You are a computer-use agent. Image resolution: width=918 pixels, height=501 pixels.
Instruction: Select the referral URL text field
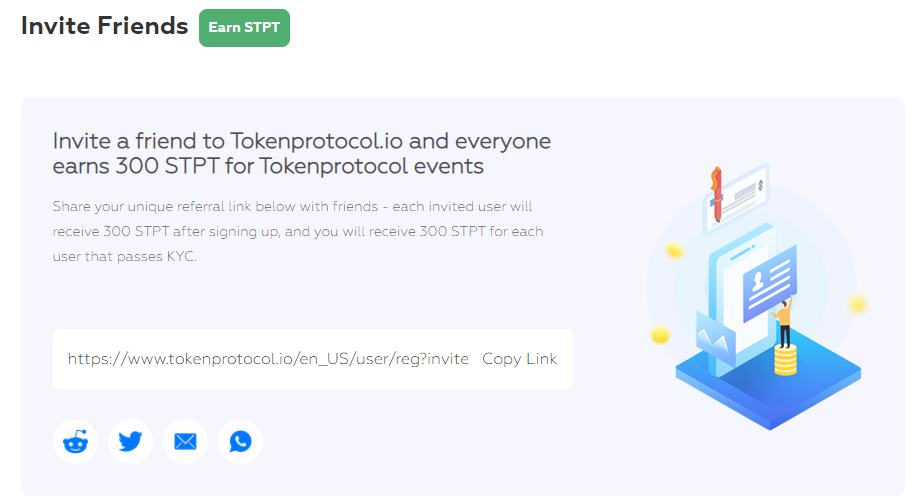pos(267,359)
